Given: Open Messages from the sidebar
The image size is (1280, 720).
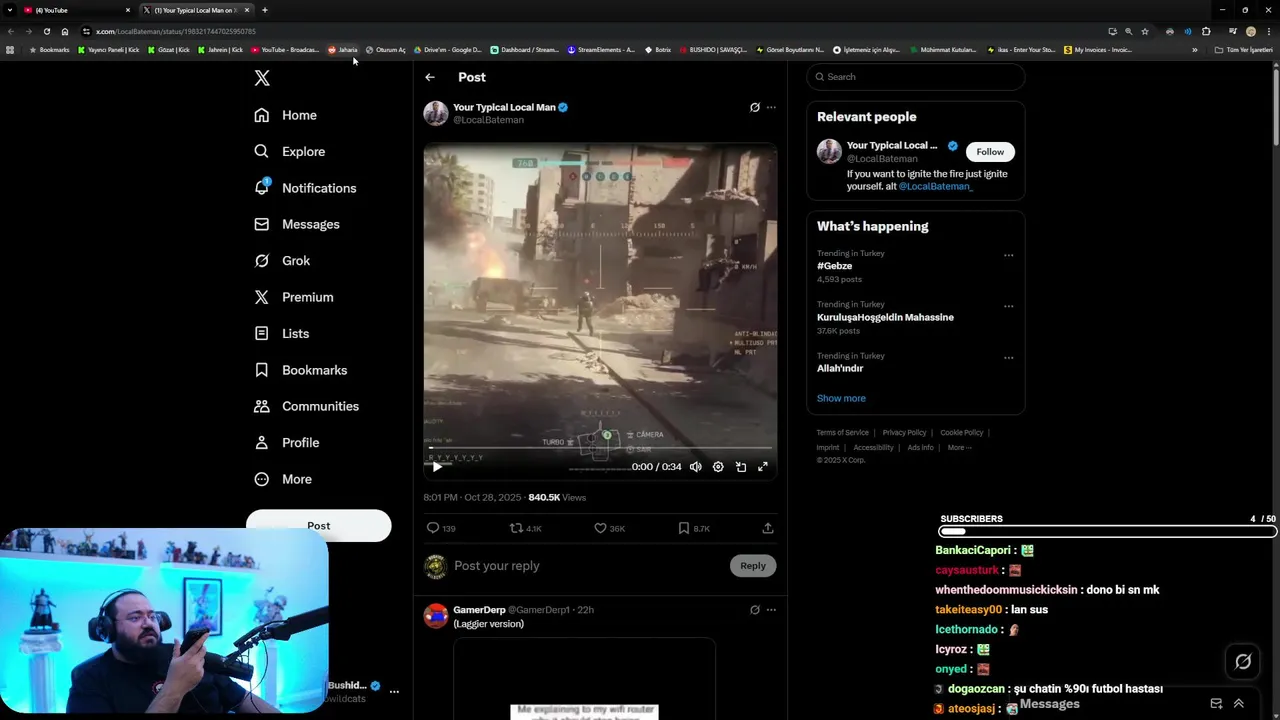Looking at the screenshot, I should [x=296, y=224].
